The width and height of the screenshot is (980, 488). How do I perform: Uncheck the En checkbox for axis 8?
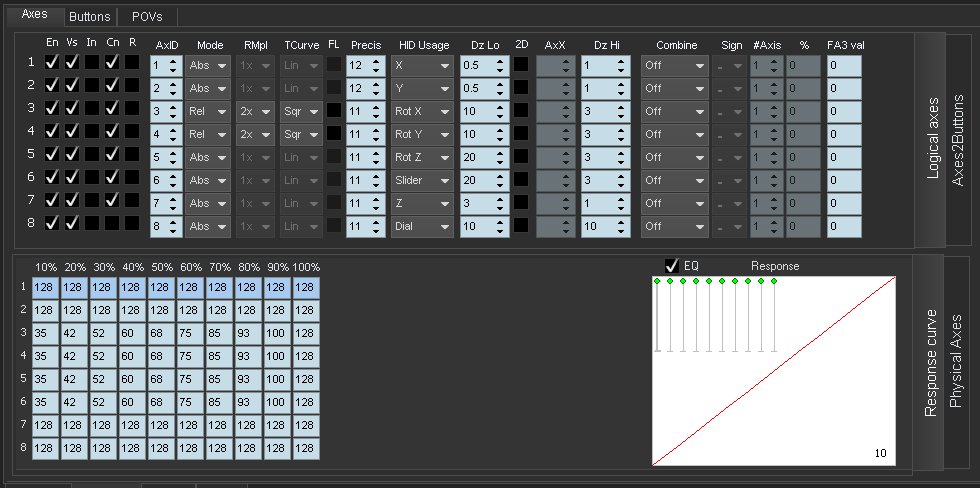(52, 223)
